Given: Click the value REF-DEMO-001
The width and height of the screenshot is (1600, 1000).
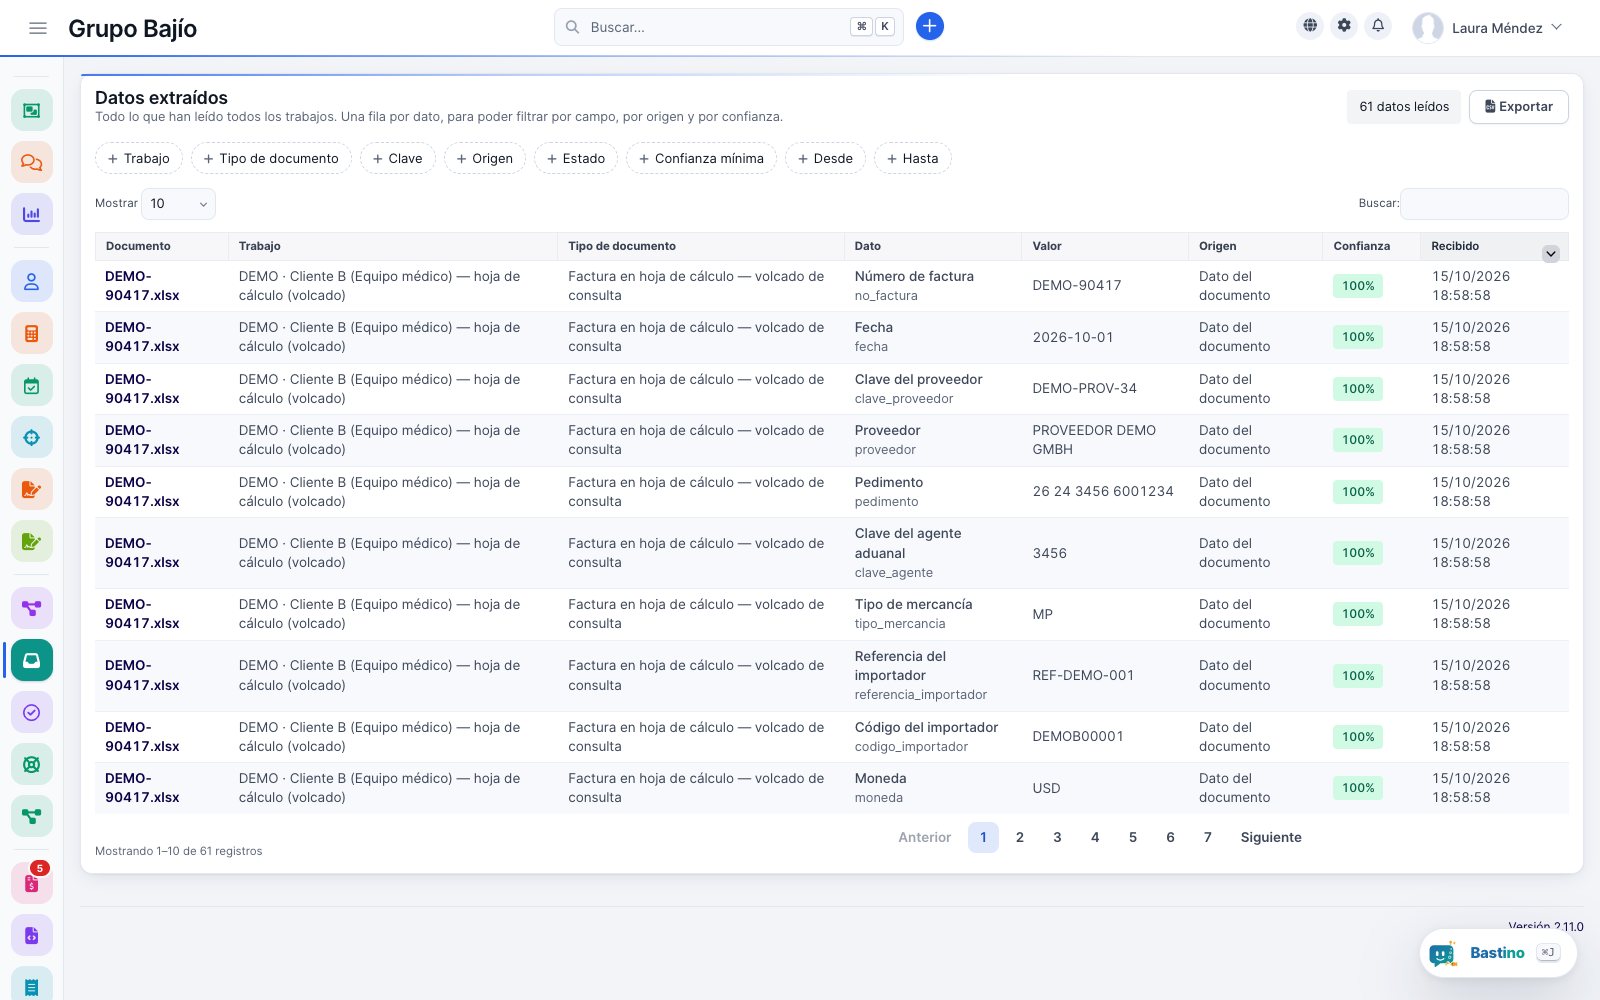Looking at the screenshot, I should pyautogui.click(x=1084, y=676).
